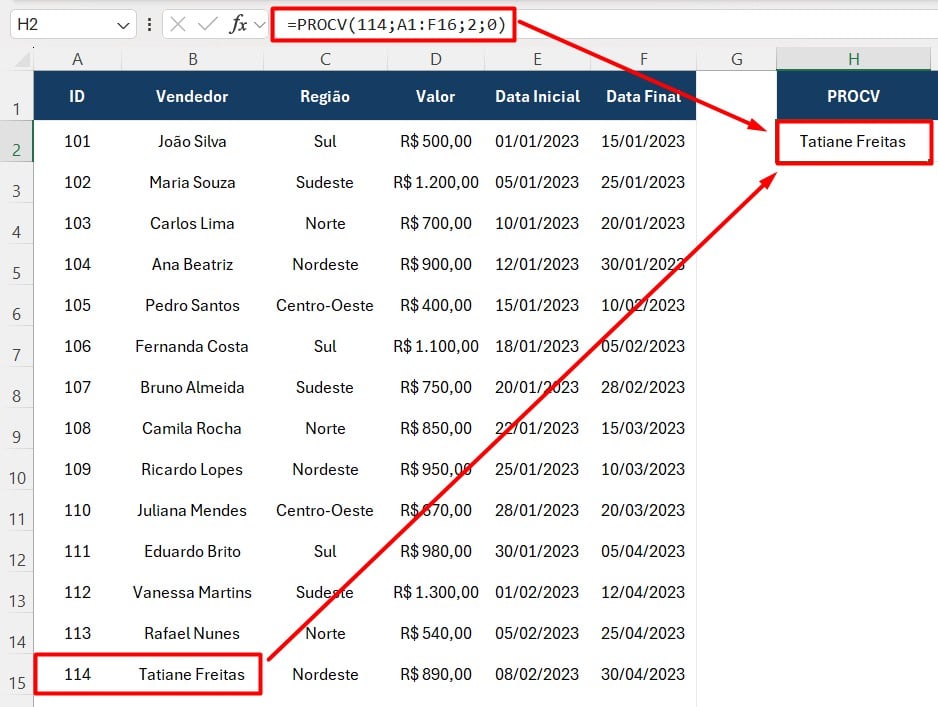Select row 2 header
This screenshot has width=938, height=707.
17,142
